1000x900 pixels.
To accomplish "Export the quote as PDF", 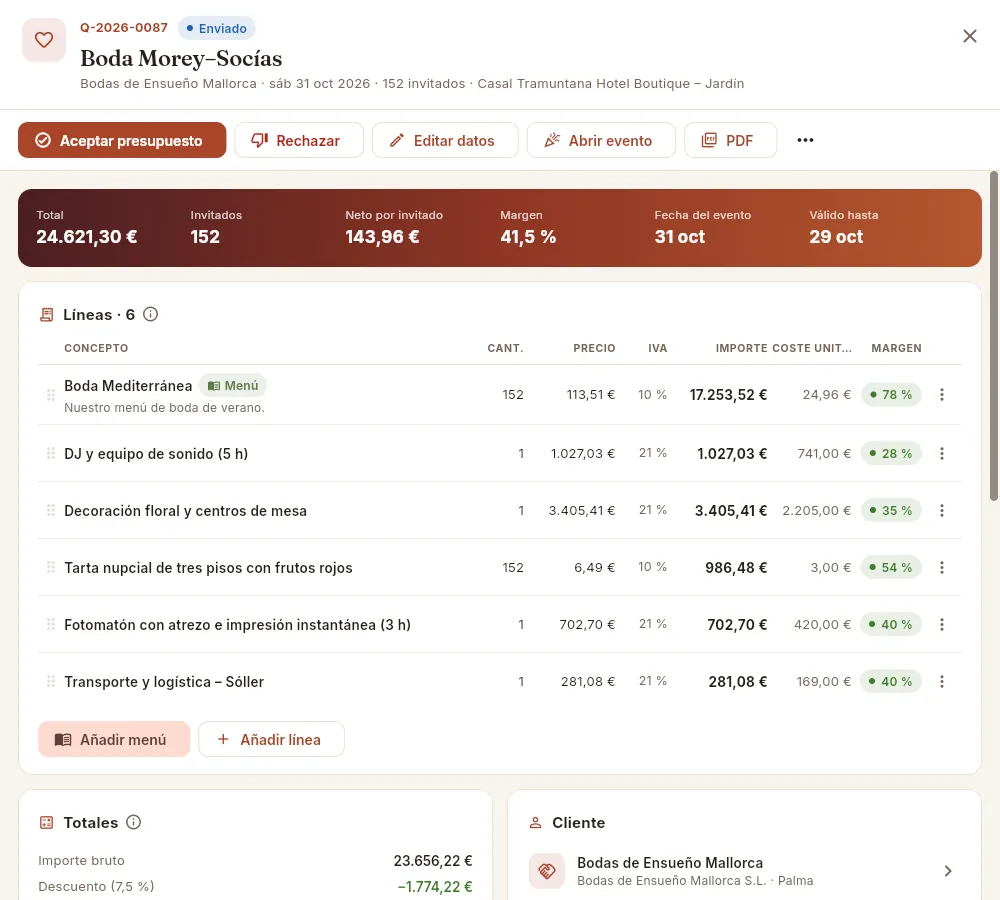I will coord(730,140).
